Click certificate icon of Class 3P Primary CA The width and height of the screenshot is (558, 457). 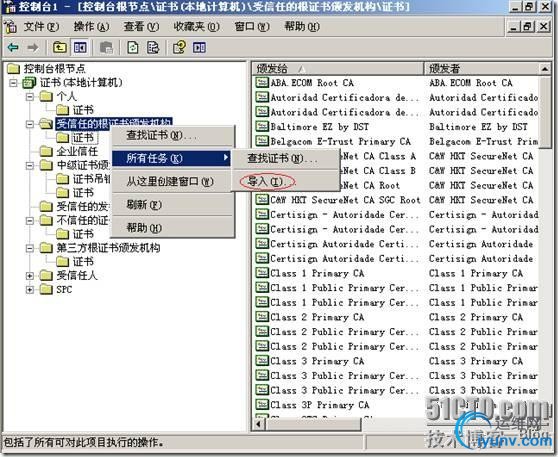tap(262, 405)
